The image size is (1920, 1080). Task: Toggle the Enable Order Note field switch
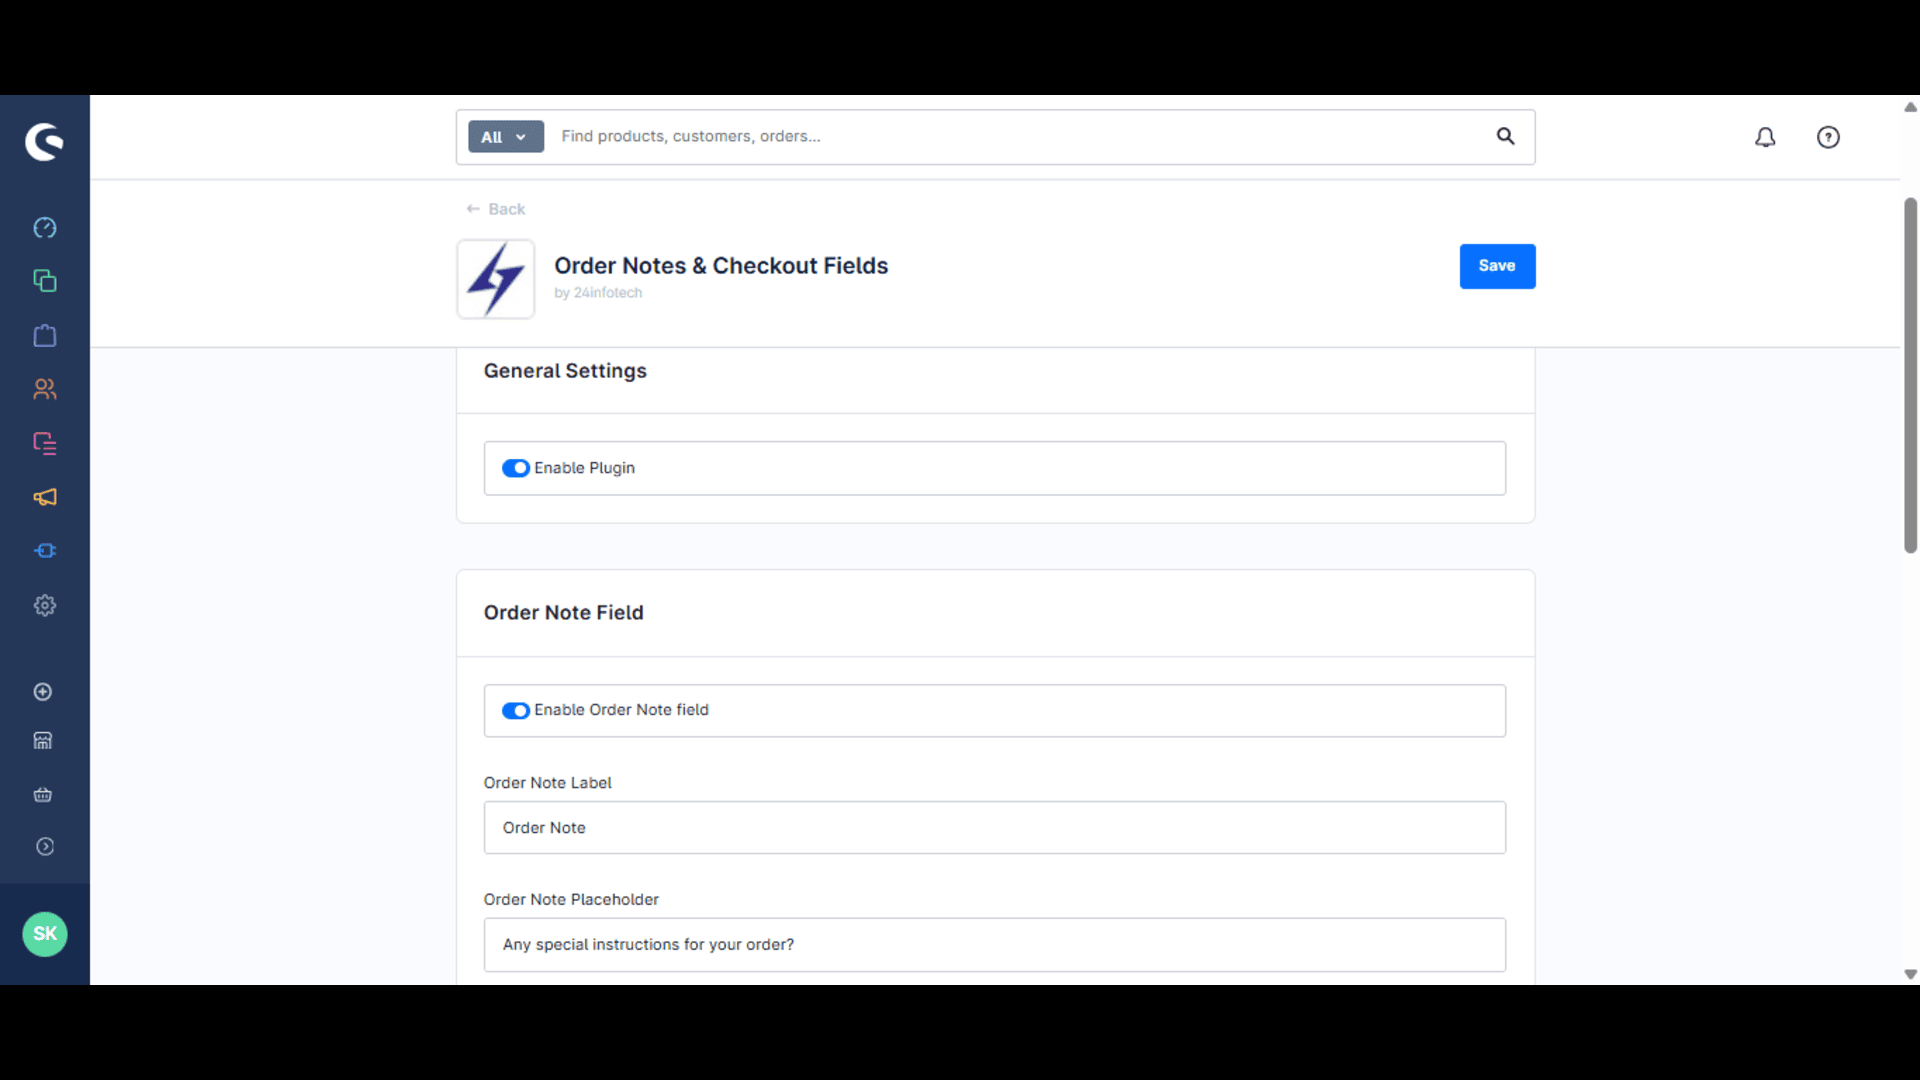[x=515, y=711]
